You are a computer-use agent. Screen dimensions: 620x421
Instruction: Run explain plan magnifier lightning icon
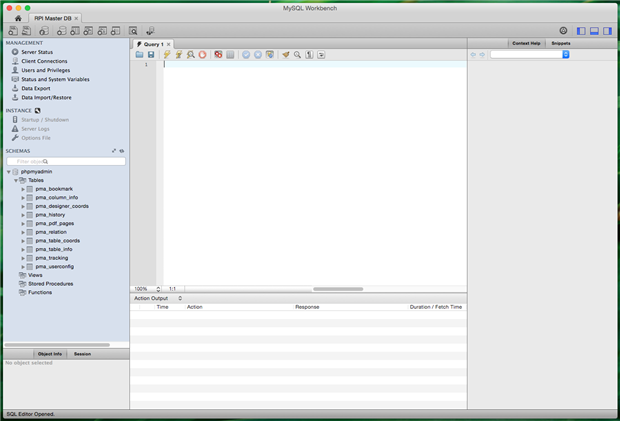(191, 55)
